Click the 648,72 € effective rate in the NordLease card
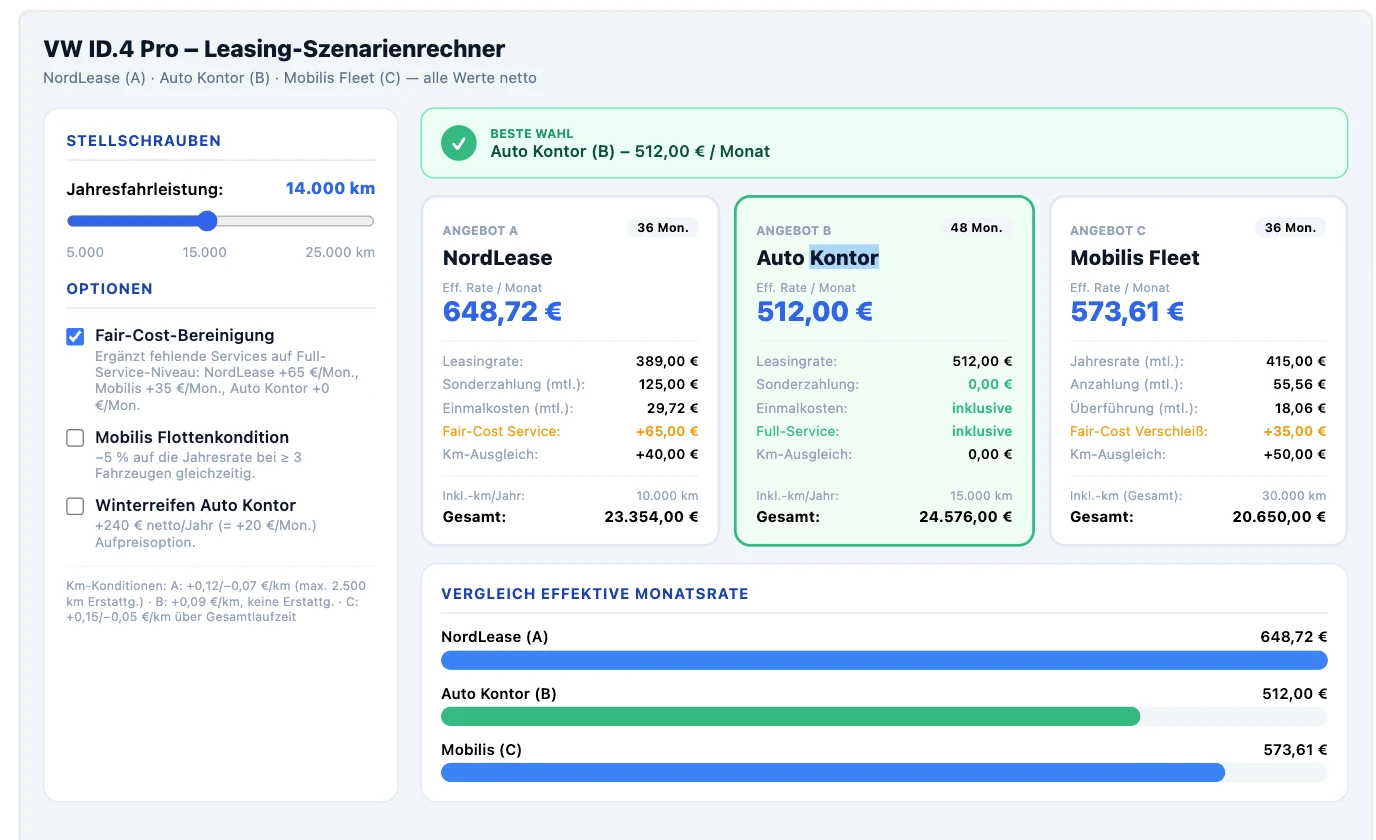This screenshot has width=1376, height=840. 502,311
